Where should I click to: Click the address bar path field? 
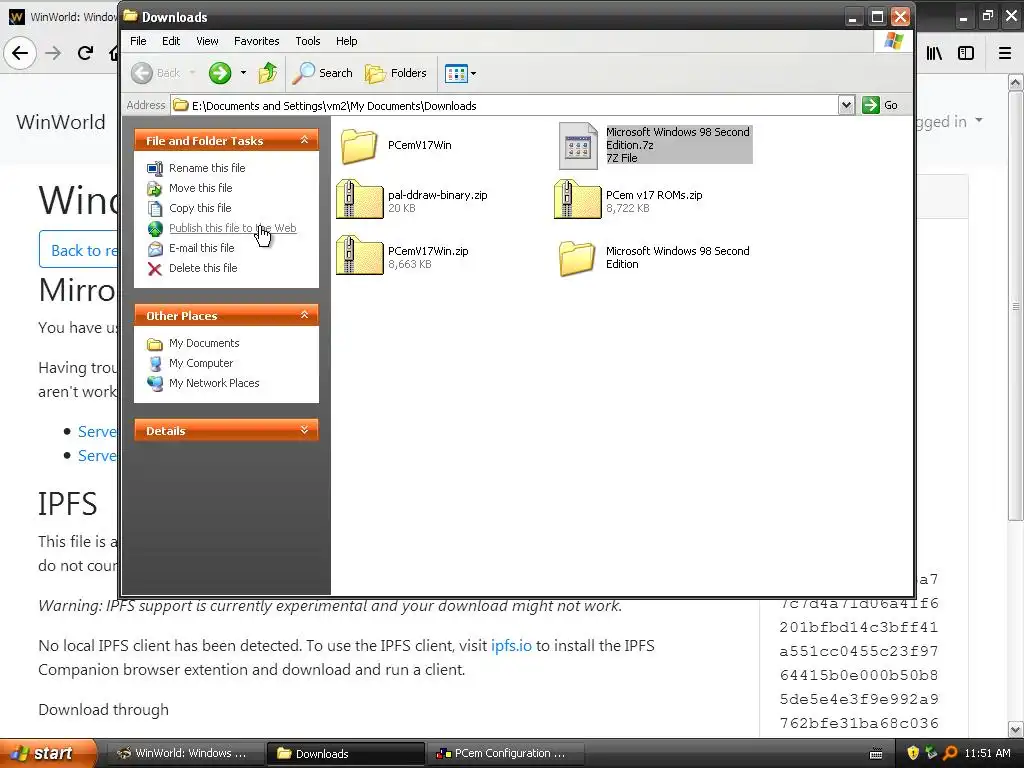pyautogui.click(x=504, y=105)
